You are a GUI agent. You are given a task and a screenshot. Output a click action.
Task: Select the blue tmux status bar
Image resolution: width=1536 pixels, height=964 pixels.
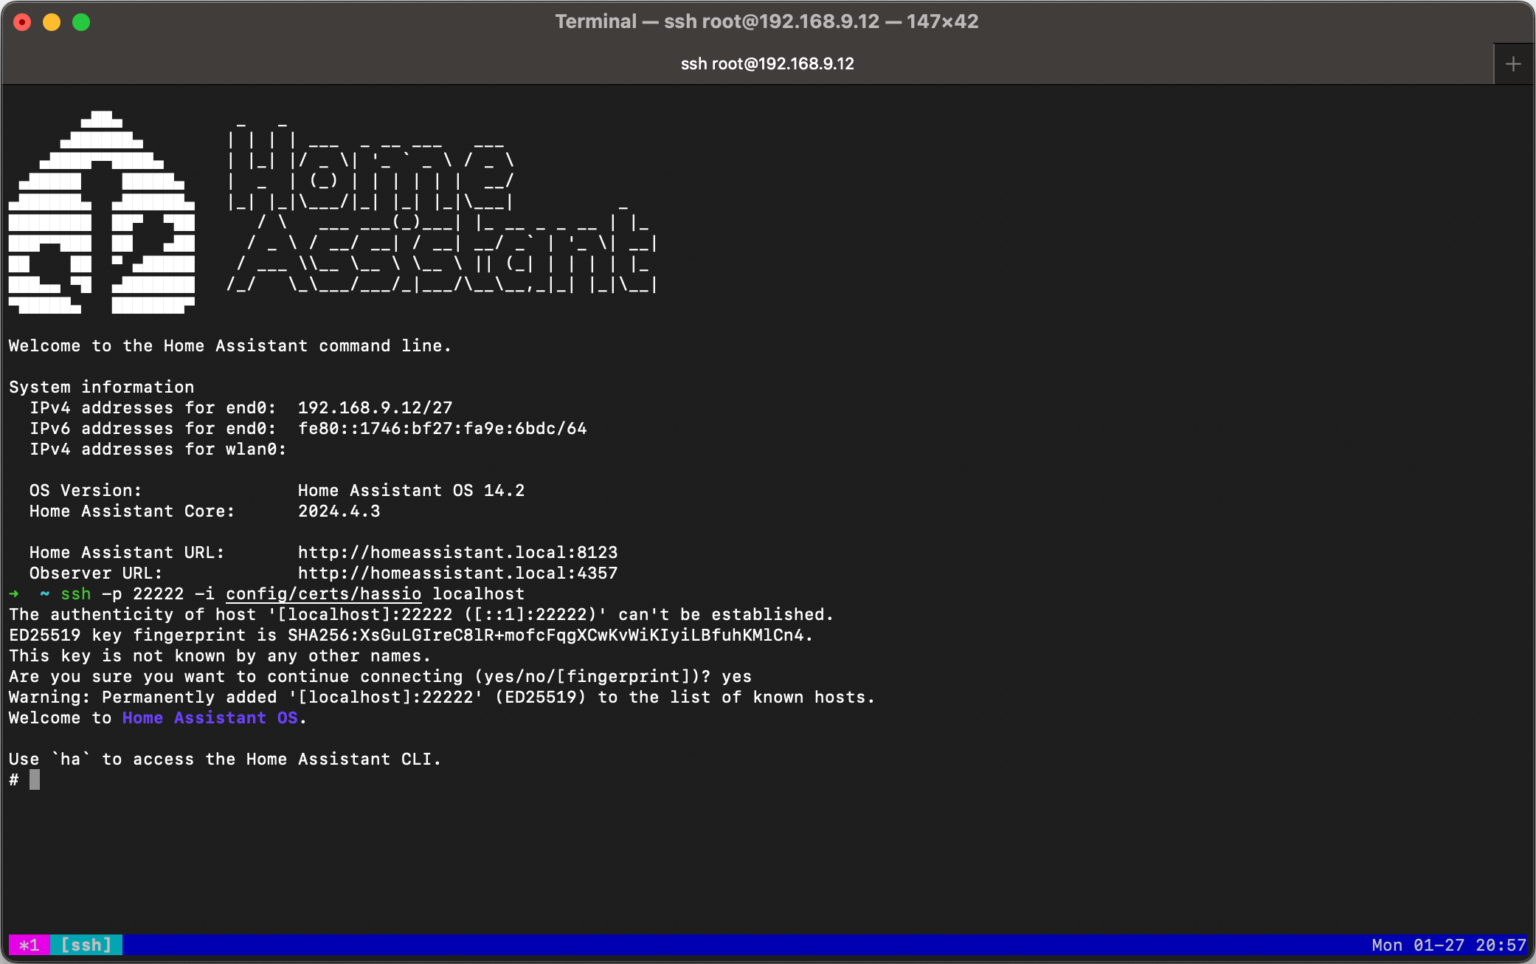pos(700,944)
